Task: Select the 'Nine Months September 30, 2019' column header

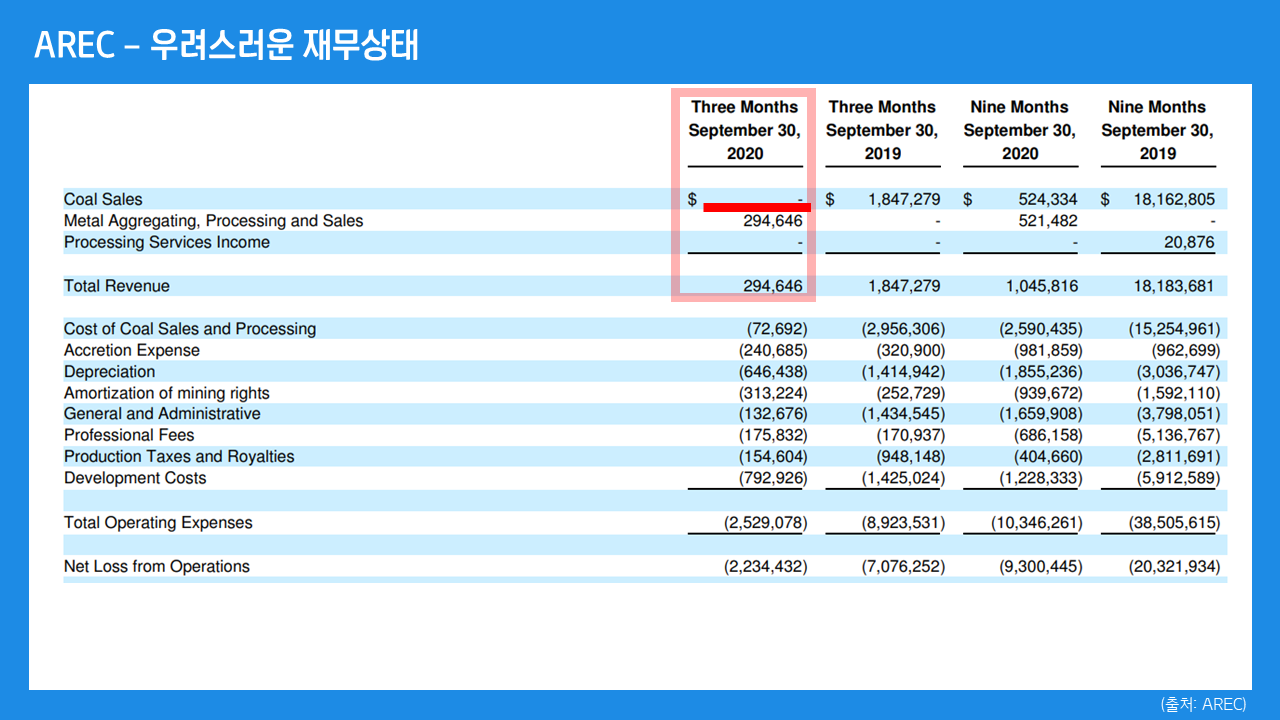Action: [x=1157, y=130]
